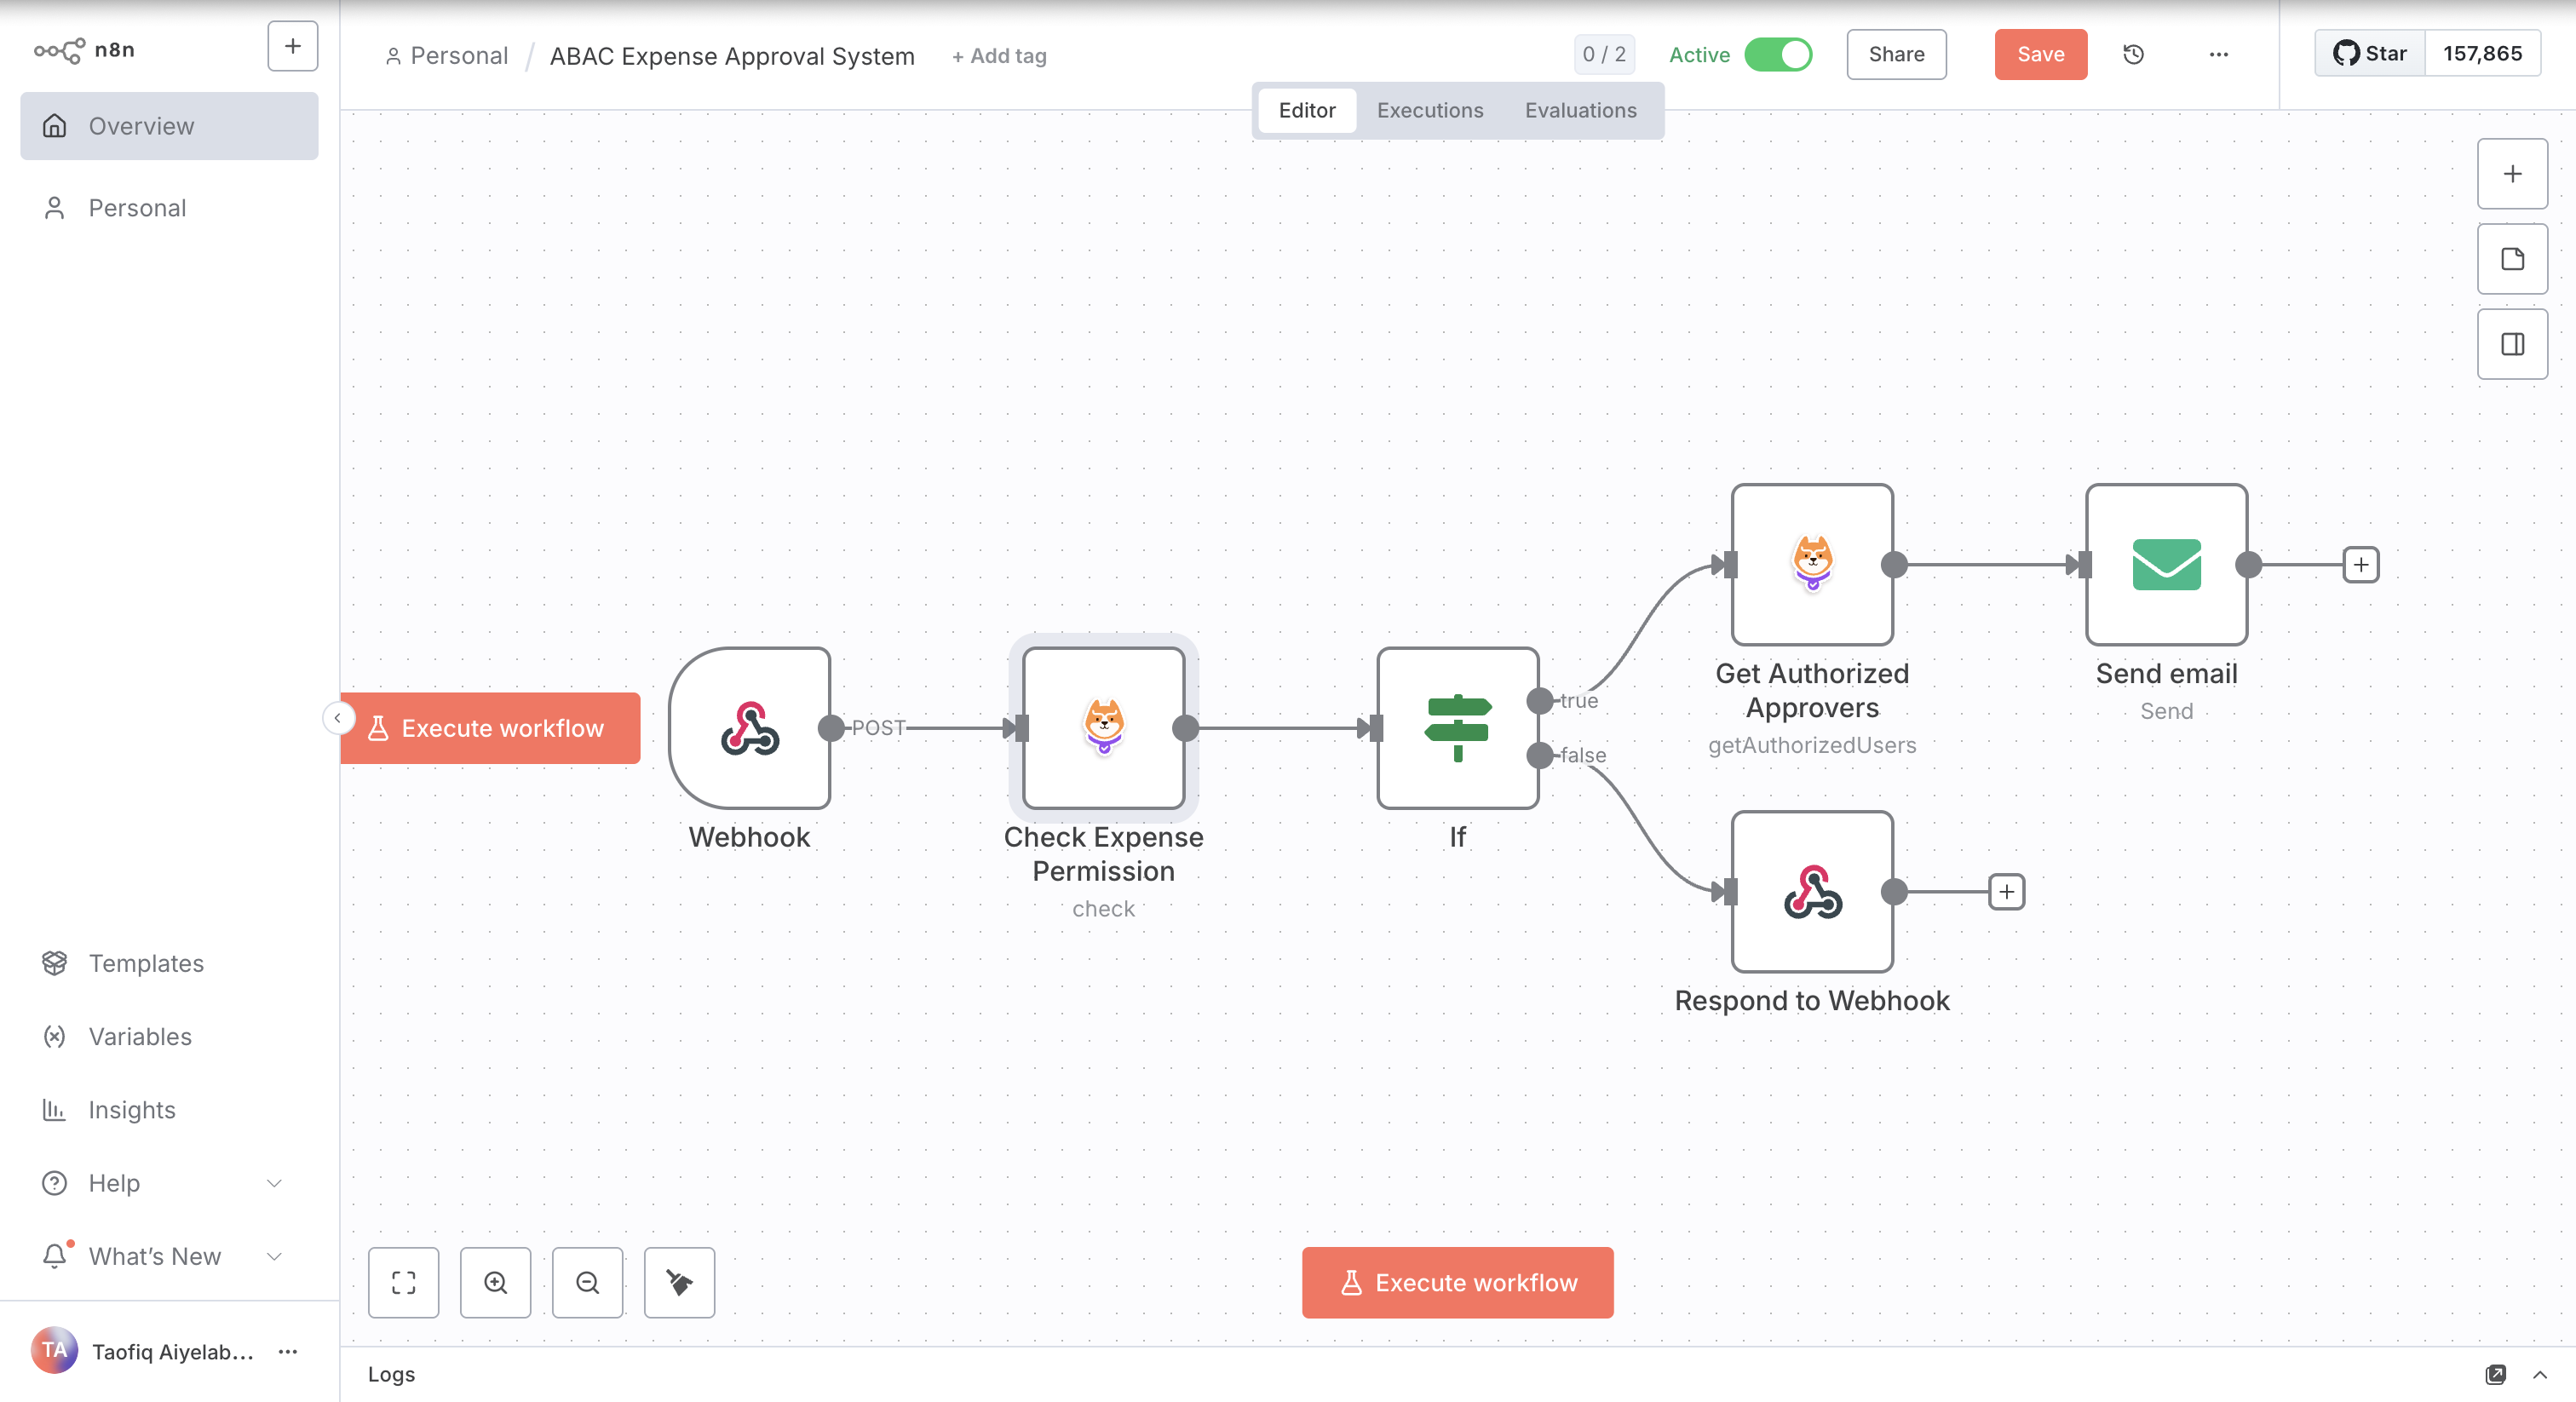Screen dimensions: 2576x1402
Task: Open user account options menu
Action: (x=288, y=1351)
